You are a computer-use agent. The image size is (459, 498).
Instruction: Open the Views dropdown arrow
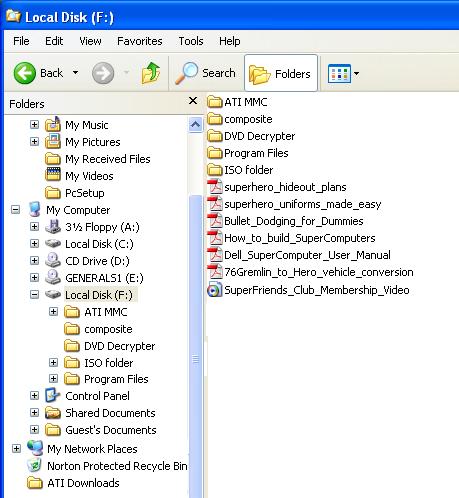coord(357,73)
